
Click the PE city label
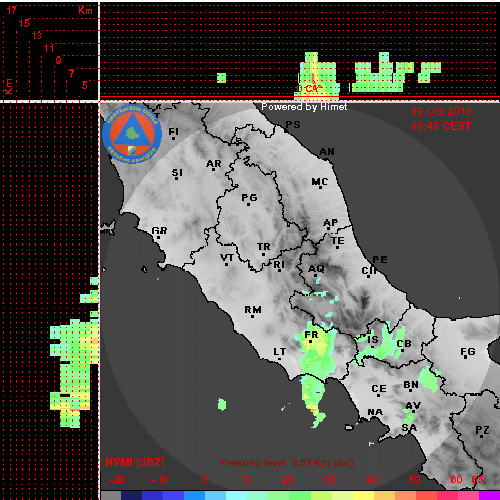[x=380, y=260]
